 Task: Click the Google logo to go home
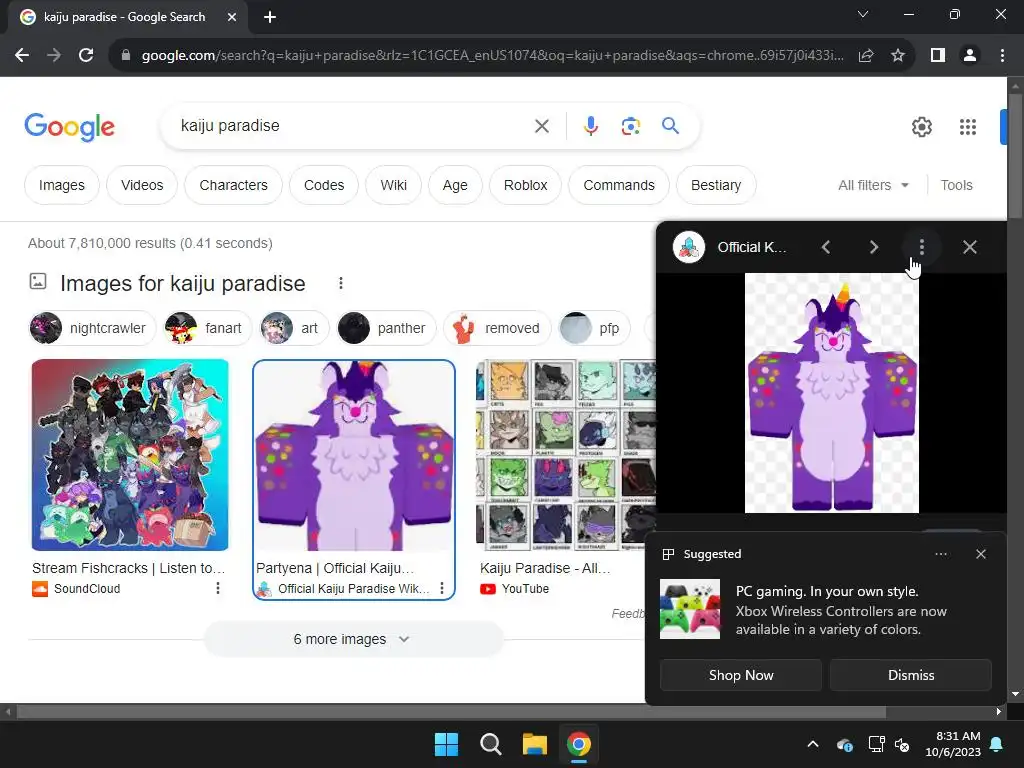[69, 126]
